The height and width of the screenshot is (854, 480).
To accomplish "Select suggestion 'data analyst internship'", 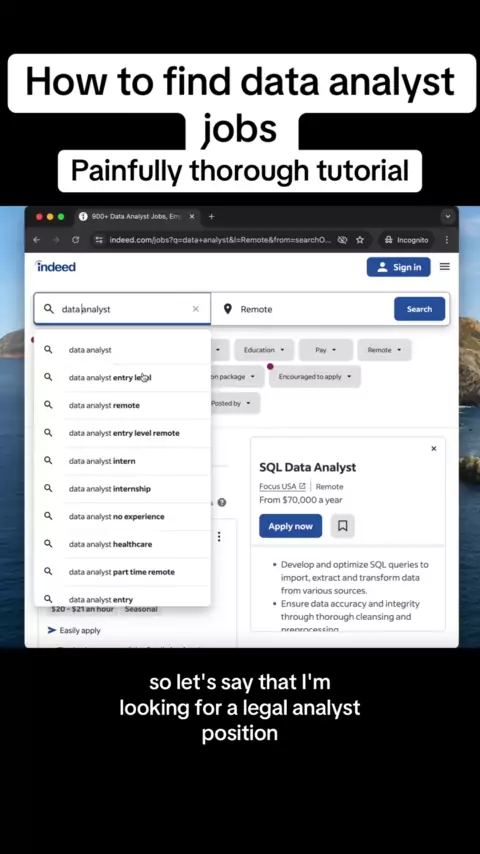I will [x=123, y=489].
